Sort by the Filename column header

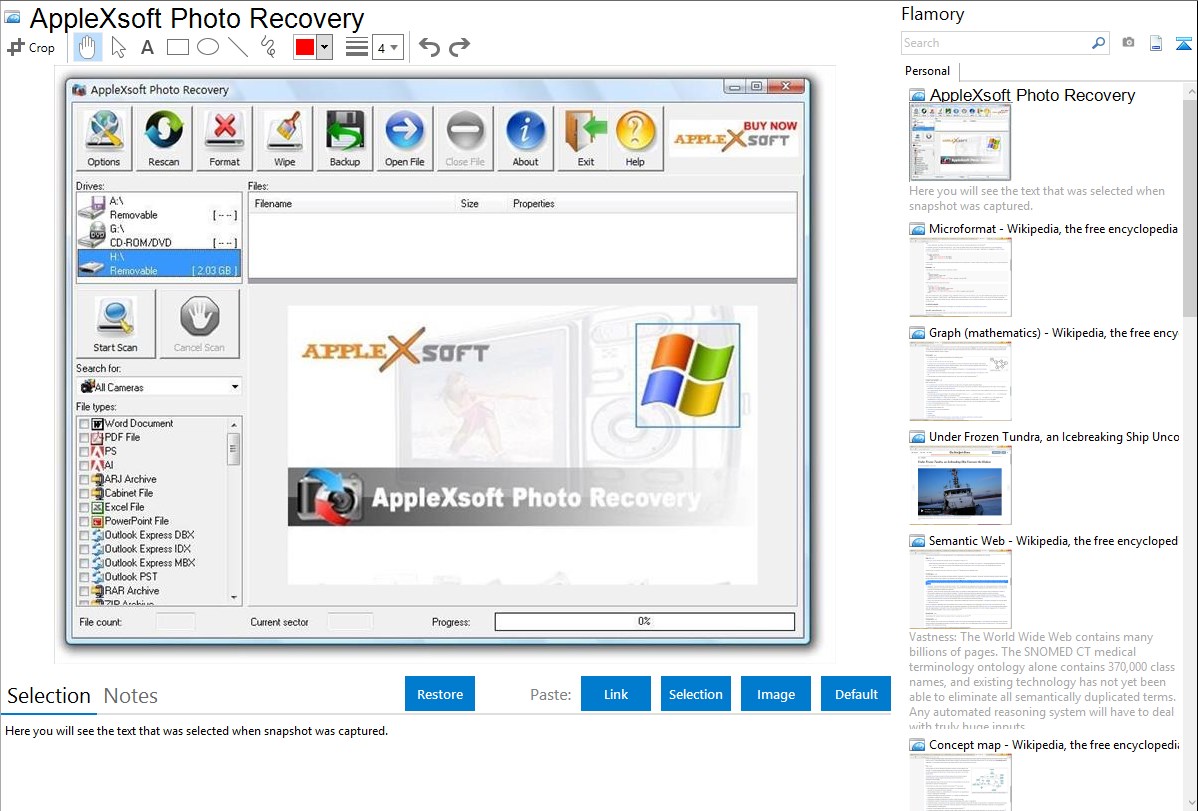351,203
